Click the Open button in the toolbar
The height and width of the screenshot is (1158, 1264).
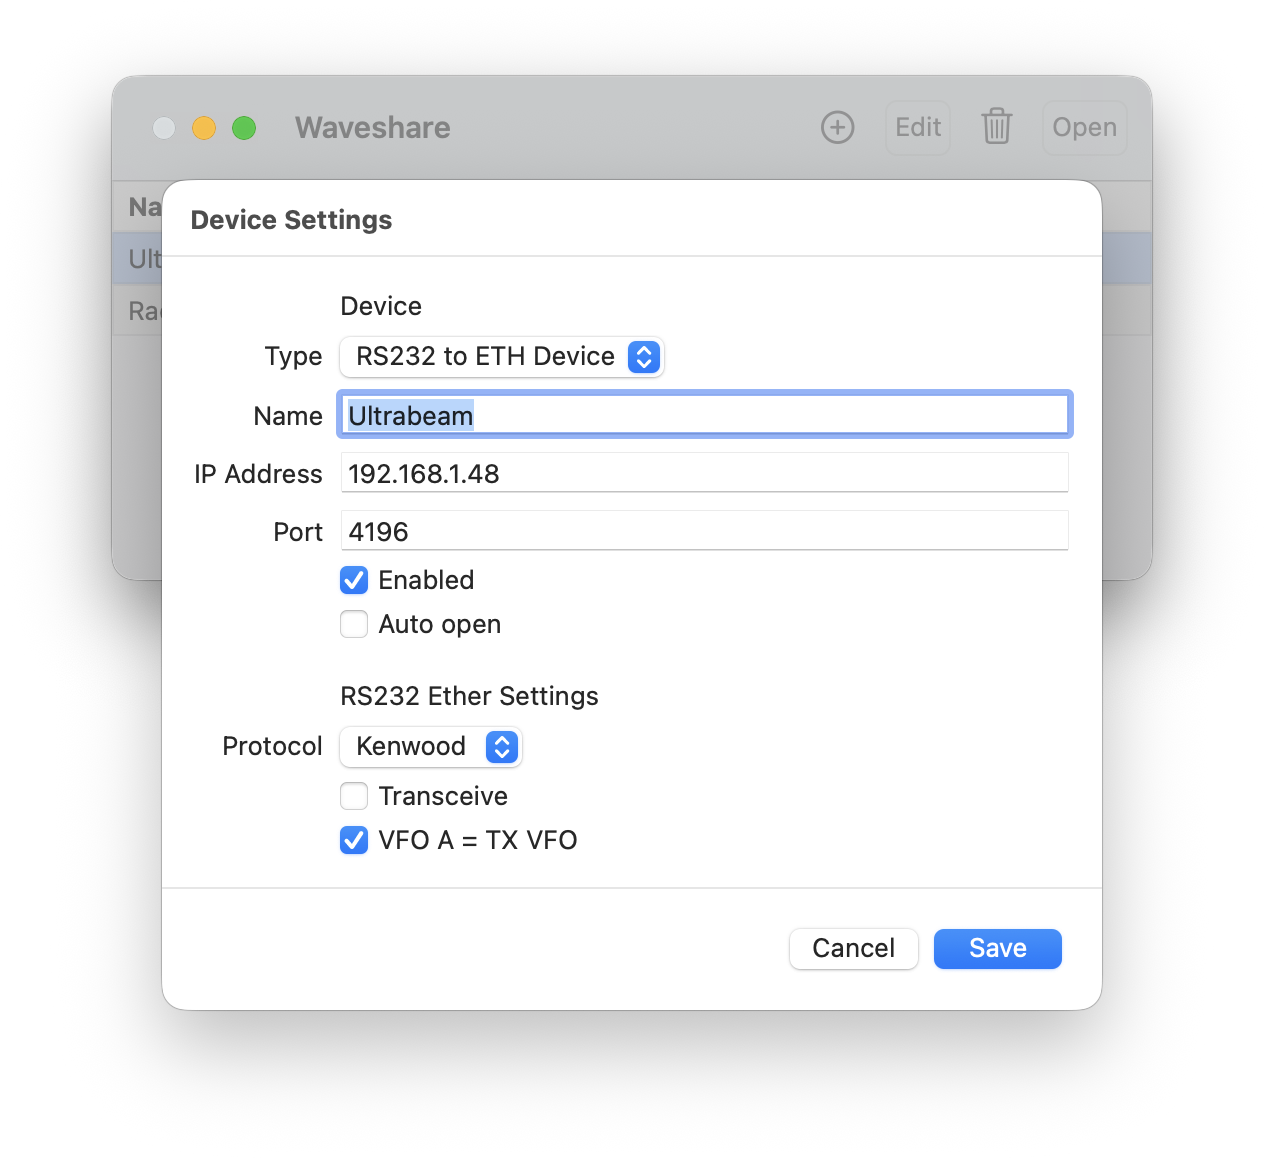(1084, 127)
